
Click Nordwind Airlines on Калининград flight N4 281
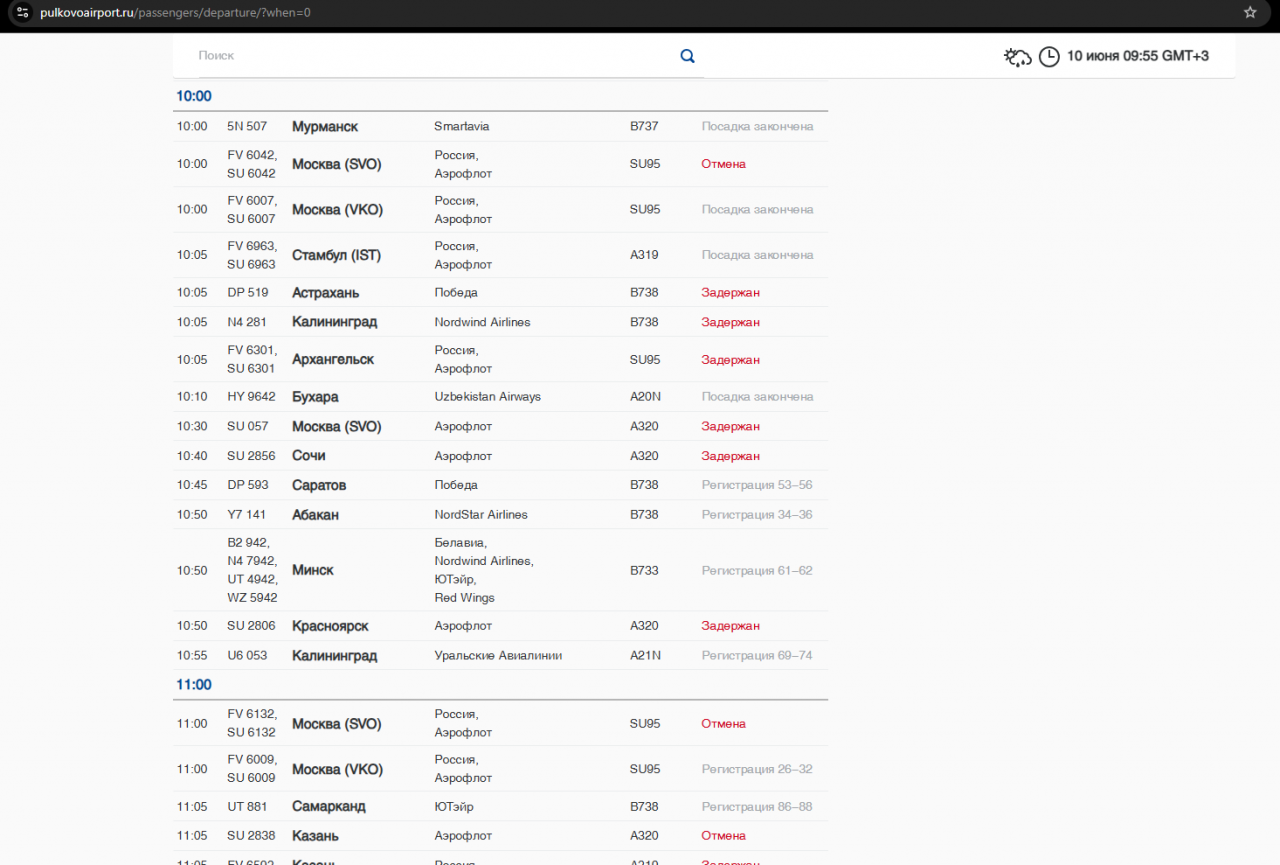pos(482,322)
